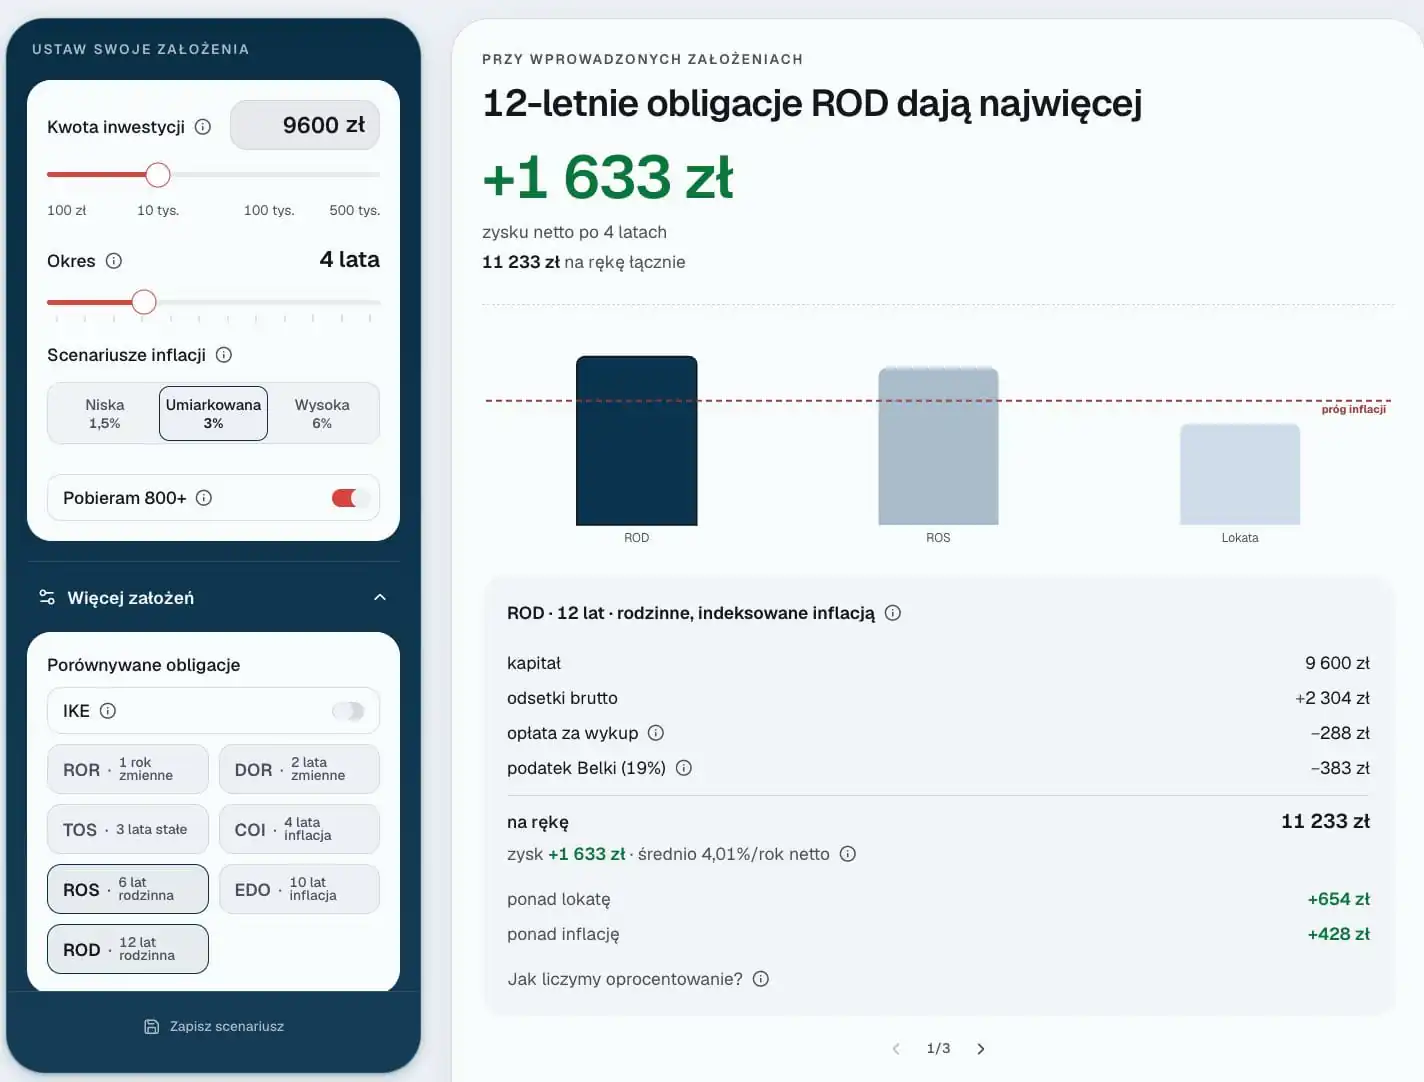Click the −383 zł podatek Belki value

1340,768
